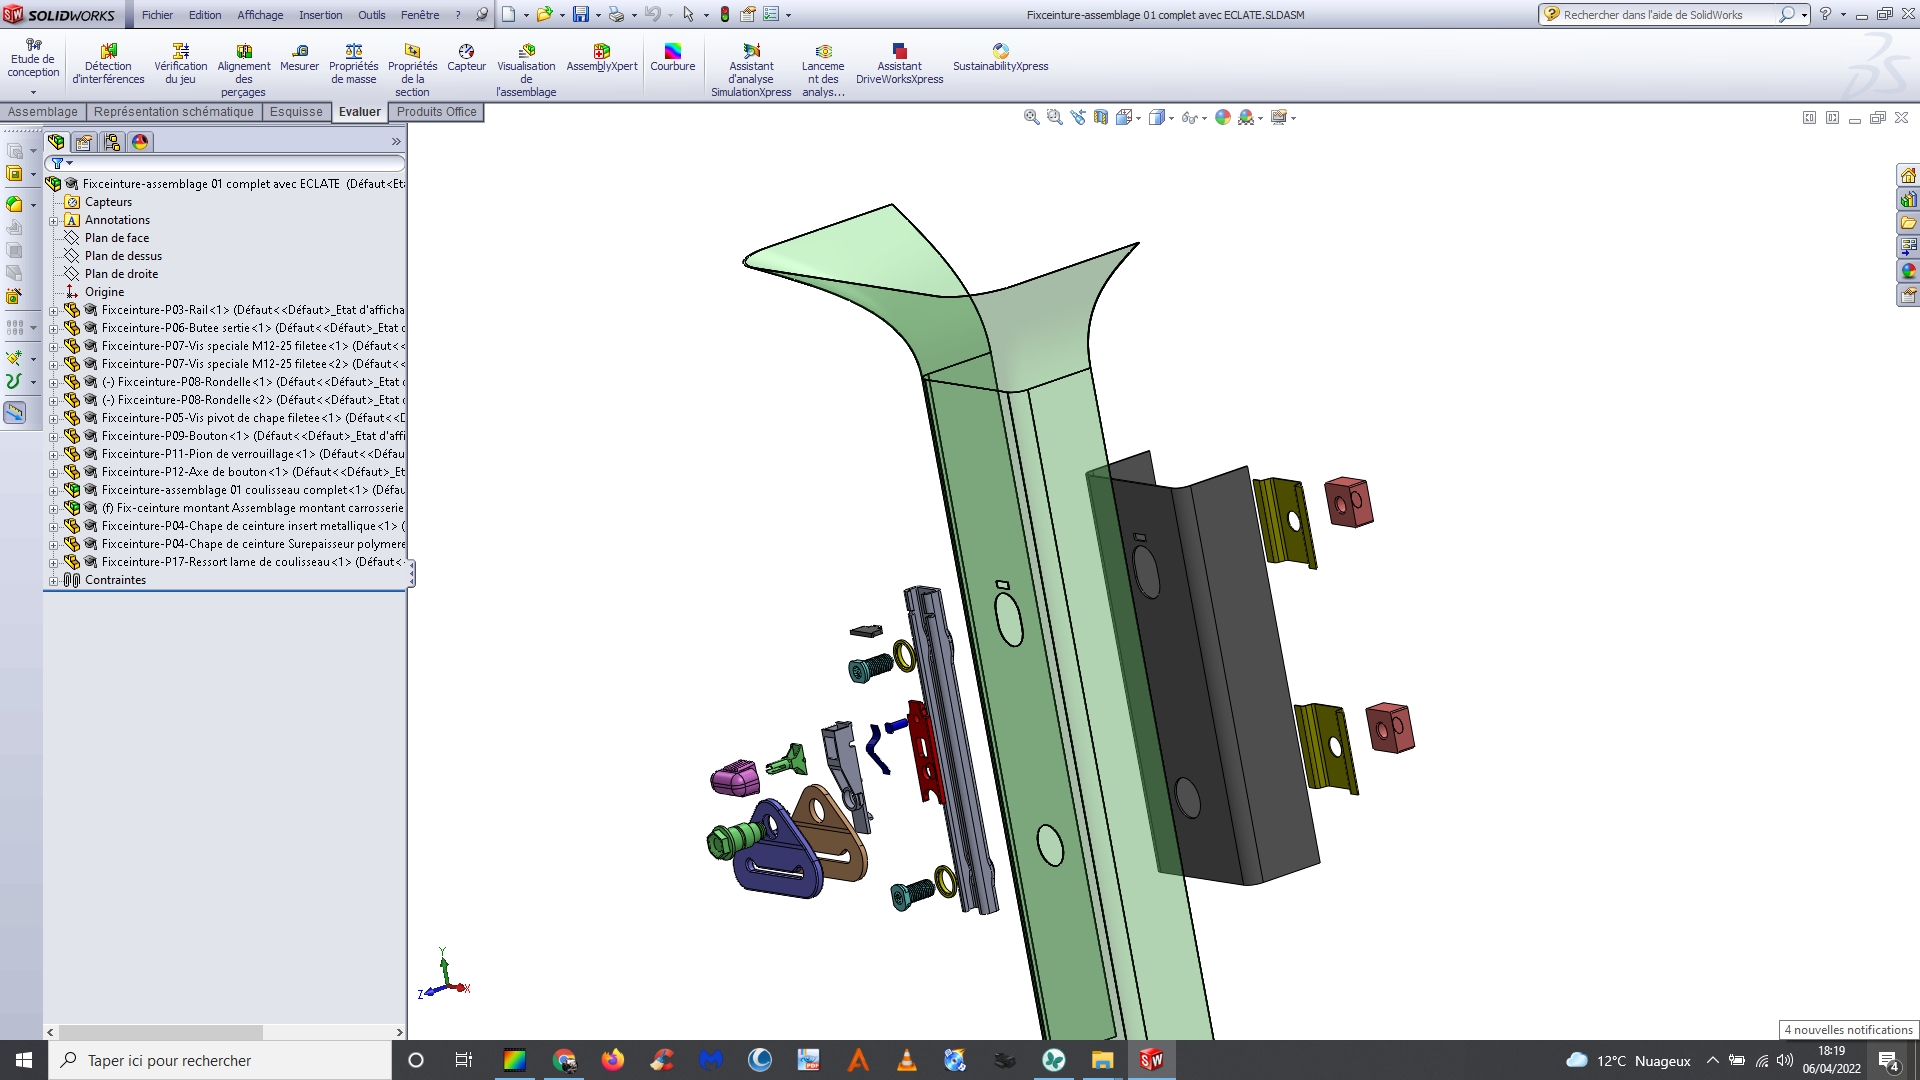The image size is (1920, 1080).
Task: Start Assistant d'analyse SimulationXpress
Action: pyautogui.click(x=751, y=70)
